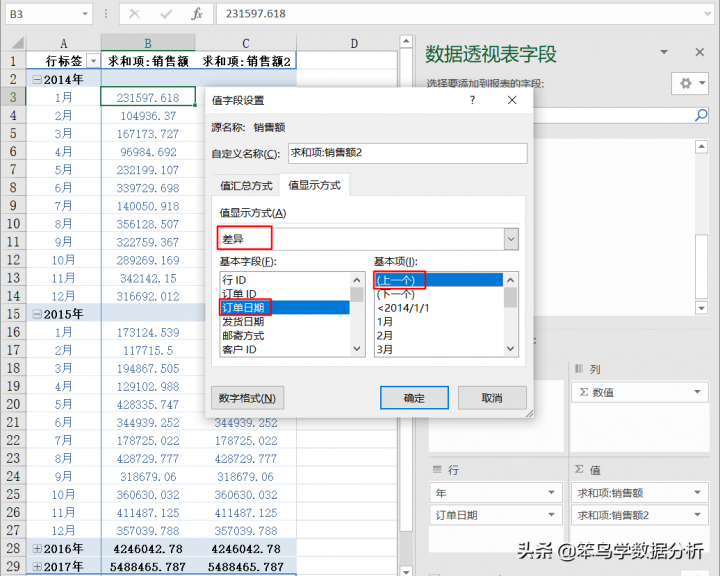Viewport: 720px width, 576px height.
Task: Click field list pane scroll down arrow
Action: click(701, 308)
